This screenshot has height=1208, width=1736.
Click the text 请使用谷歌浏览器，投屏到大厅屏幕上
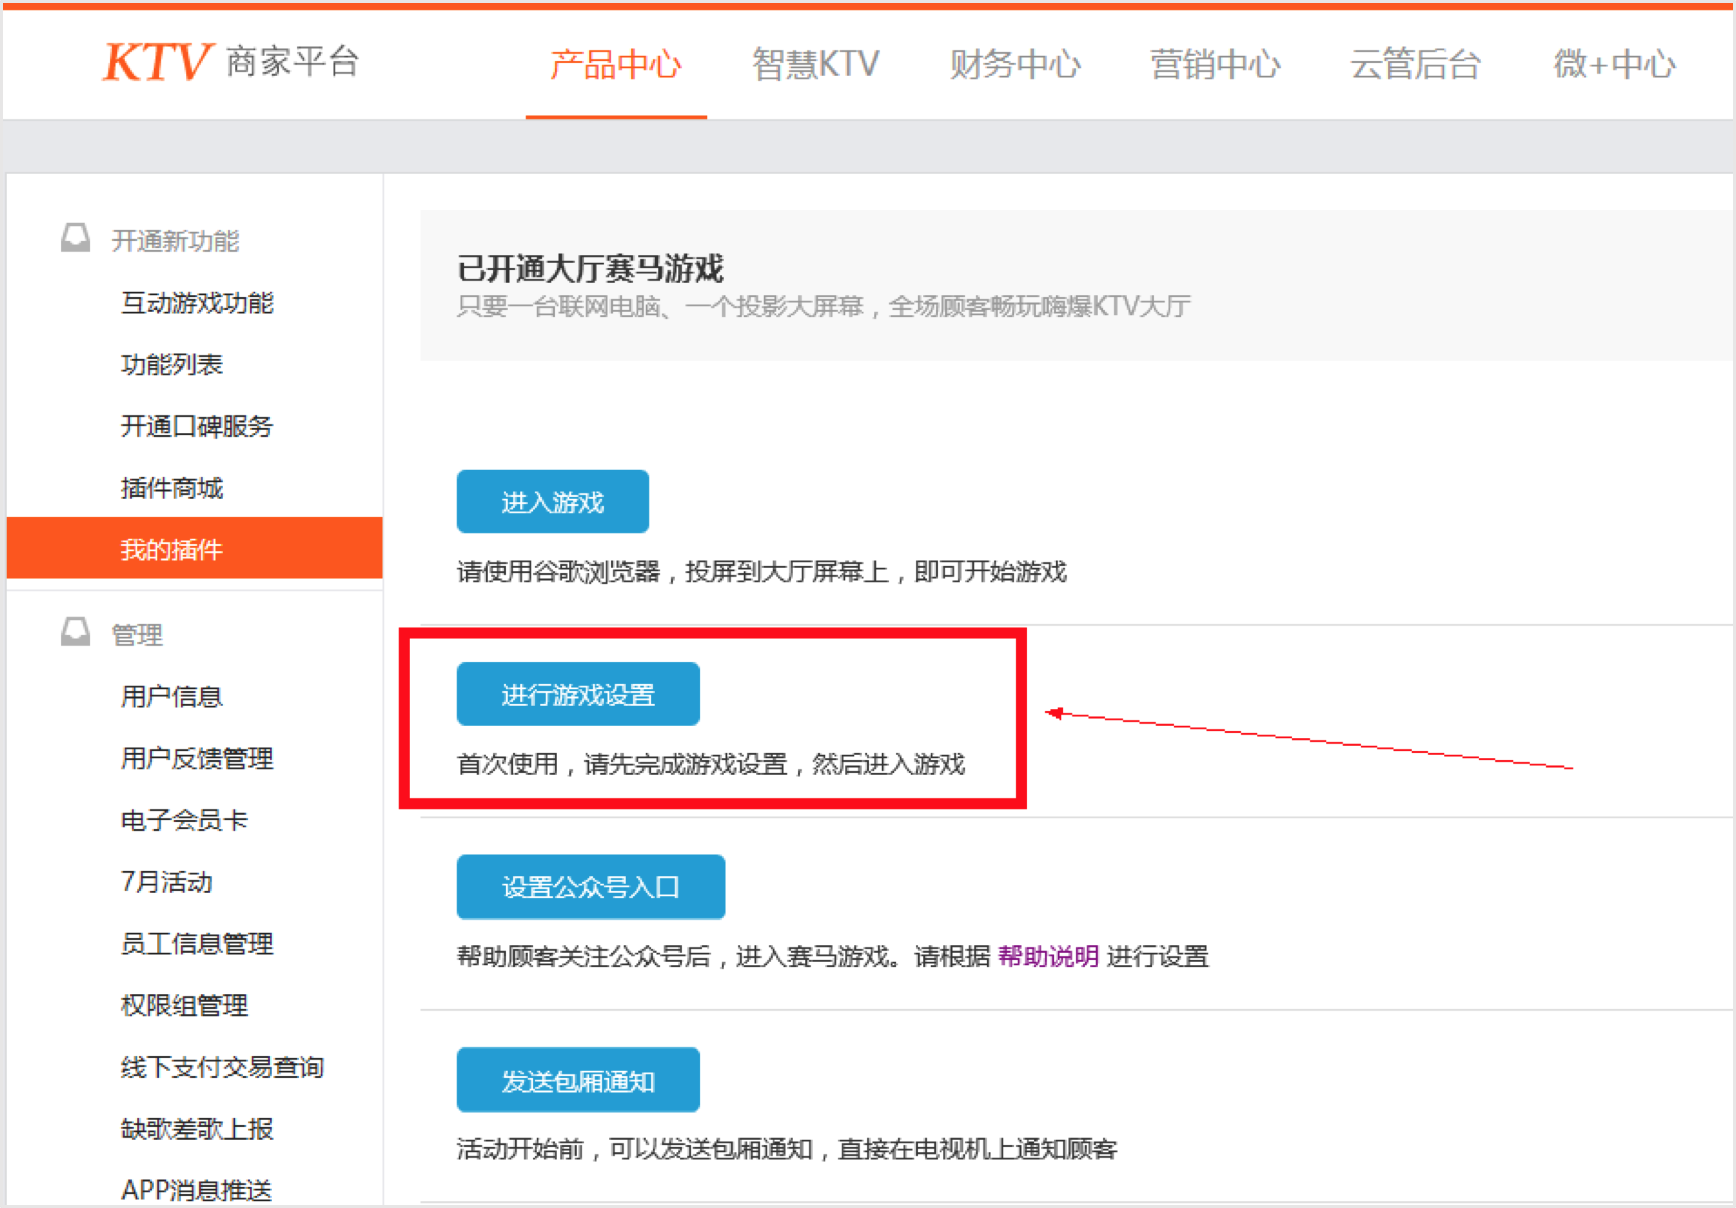pyautogui.click(x=673, y=572)
